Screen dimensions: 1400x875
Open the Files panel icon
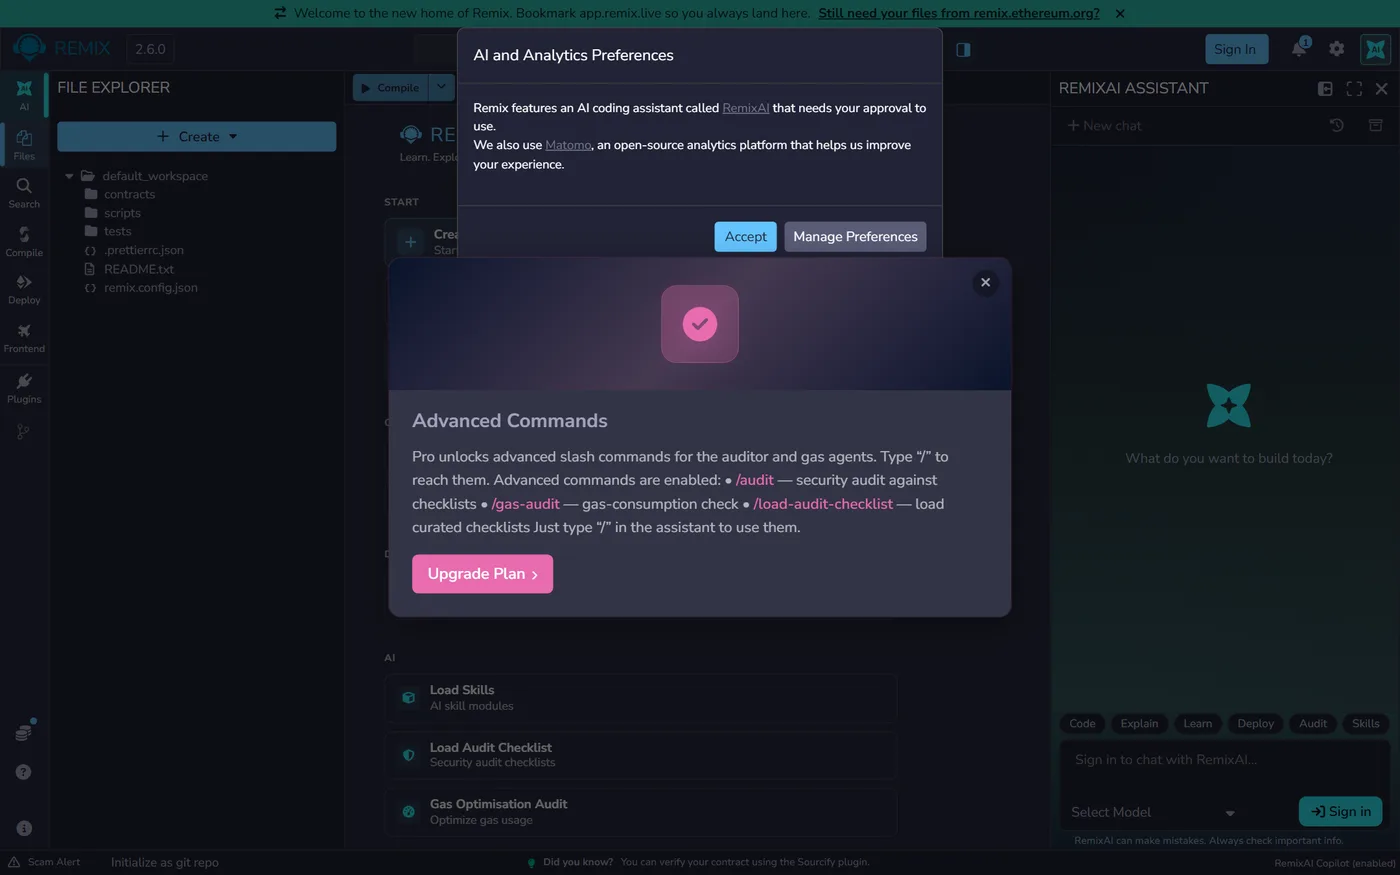tap(24, 144)
